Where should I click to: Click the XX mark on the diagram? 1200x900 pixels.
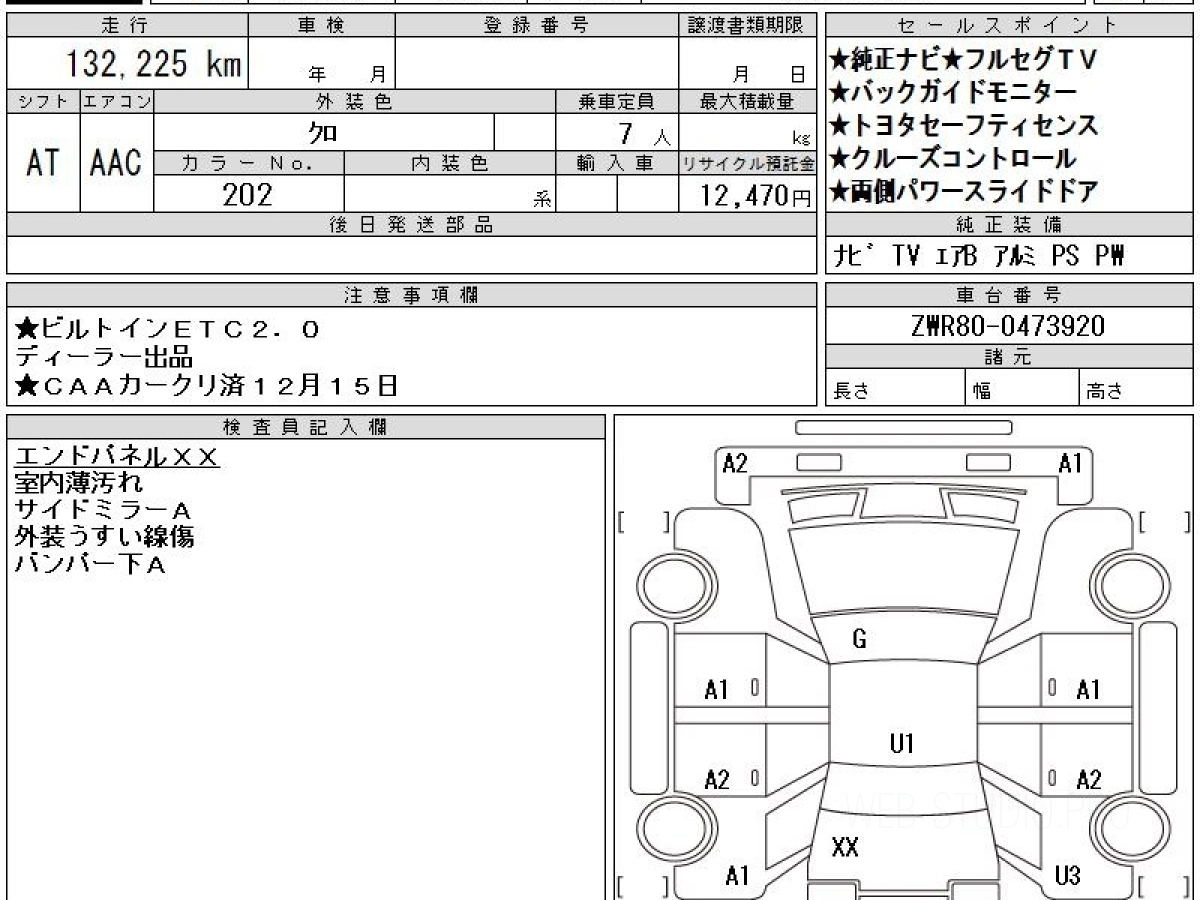click(x=846, y=848)
